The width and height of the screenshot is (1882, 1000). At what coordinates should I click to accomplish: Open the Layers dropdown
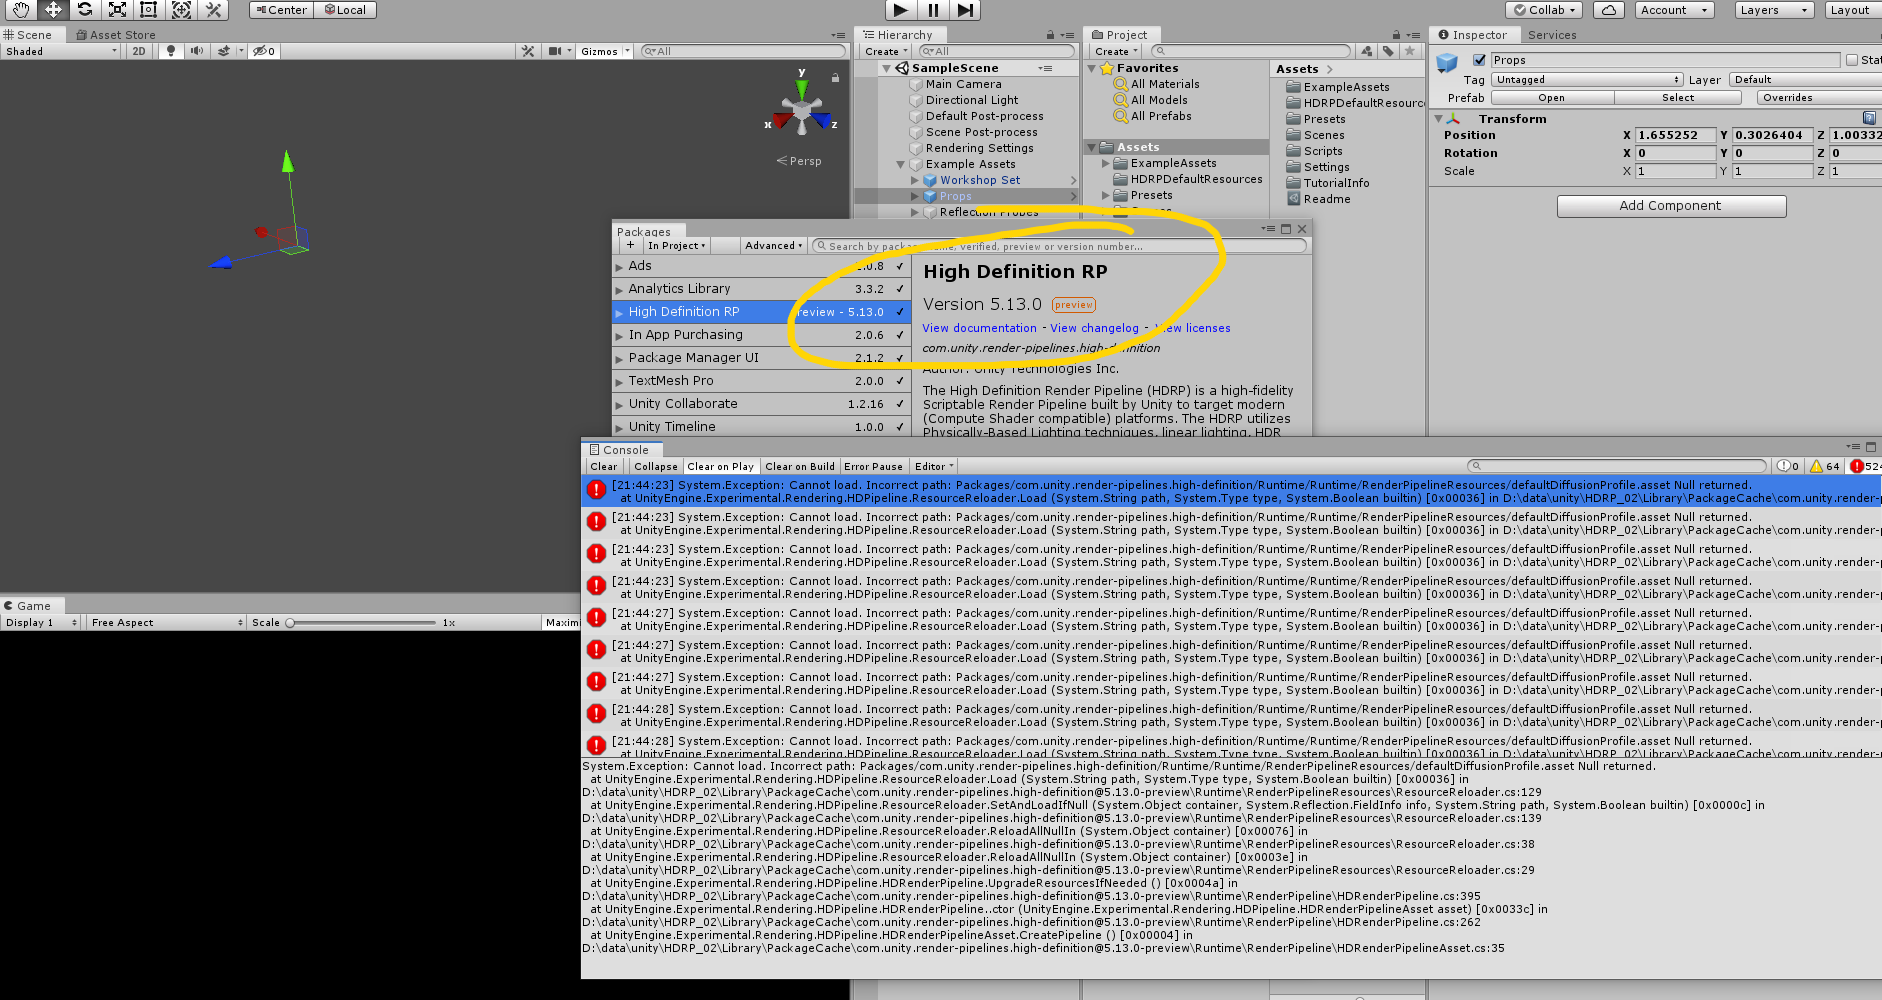pos(1773,10)
